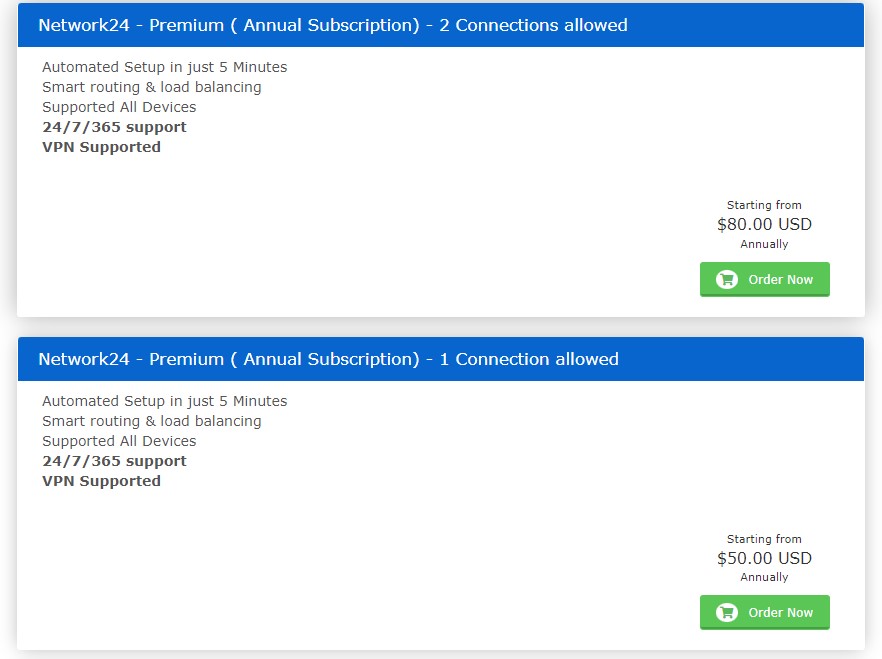Screen dimensions: 882x659
Task: Click Order Now for the 2 Connections plan
Action: pos(765,279)
